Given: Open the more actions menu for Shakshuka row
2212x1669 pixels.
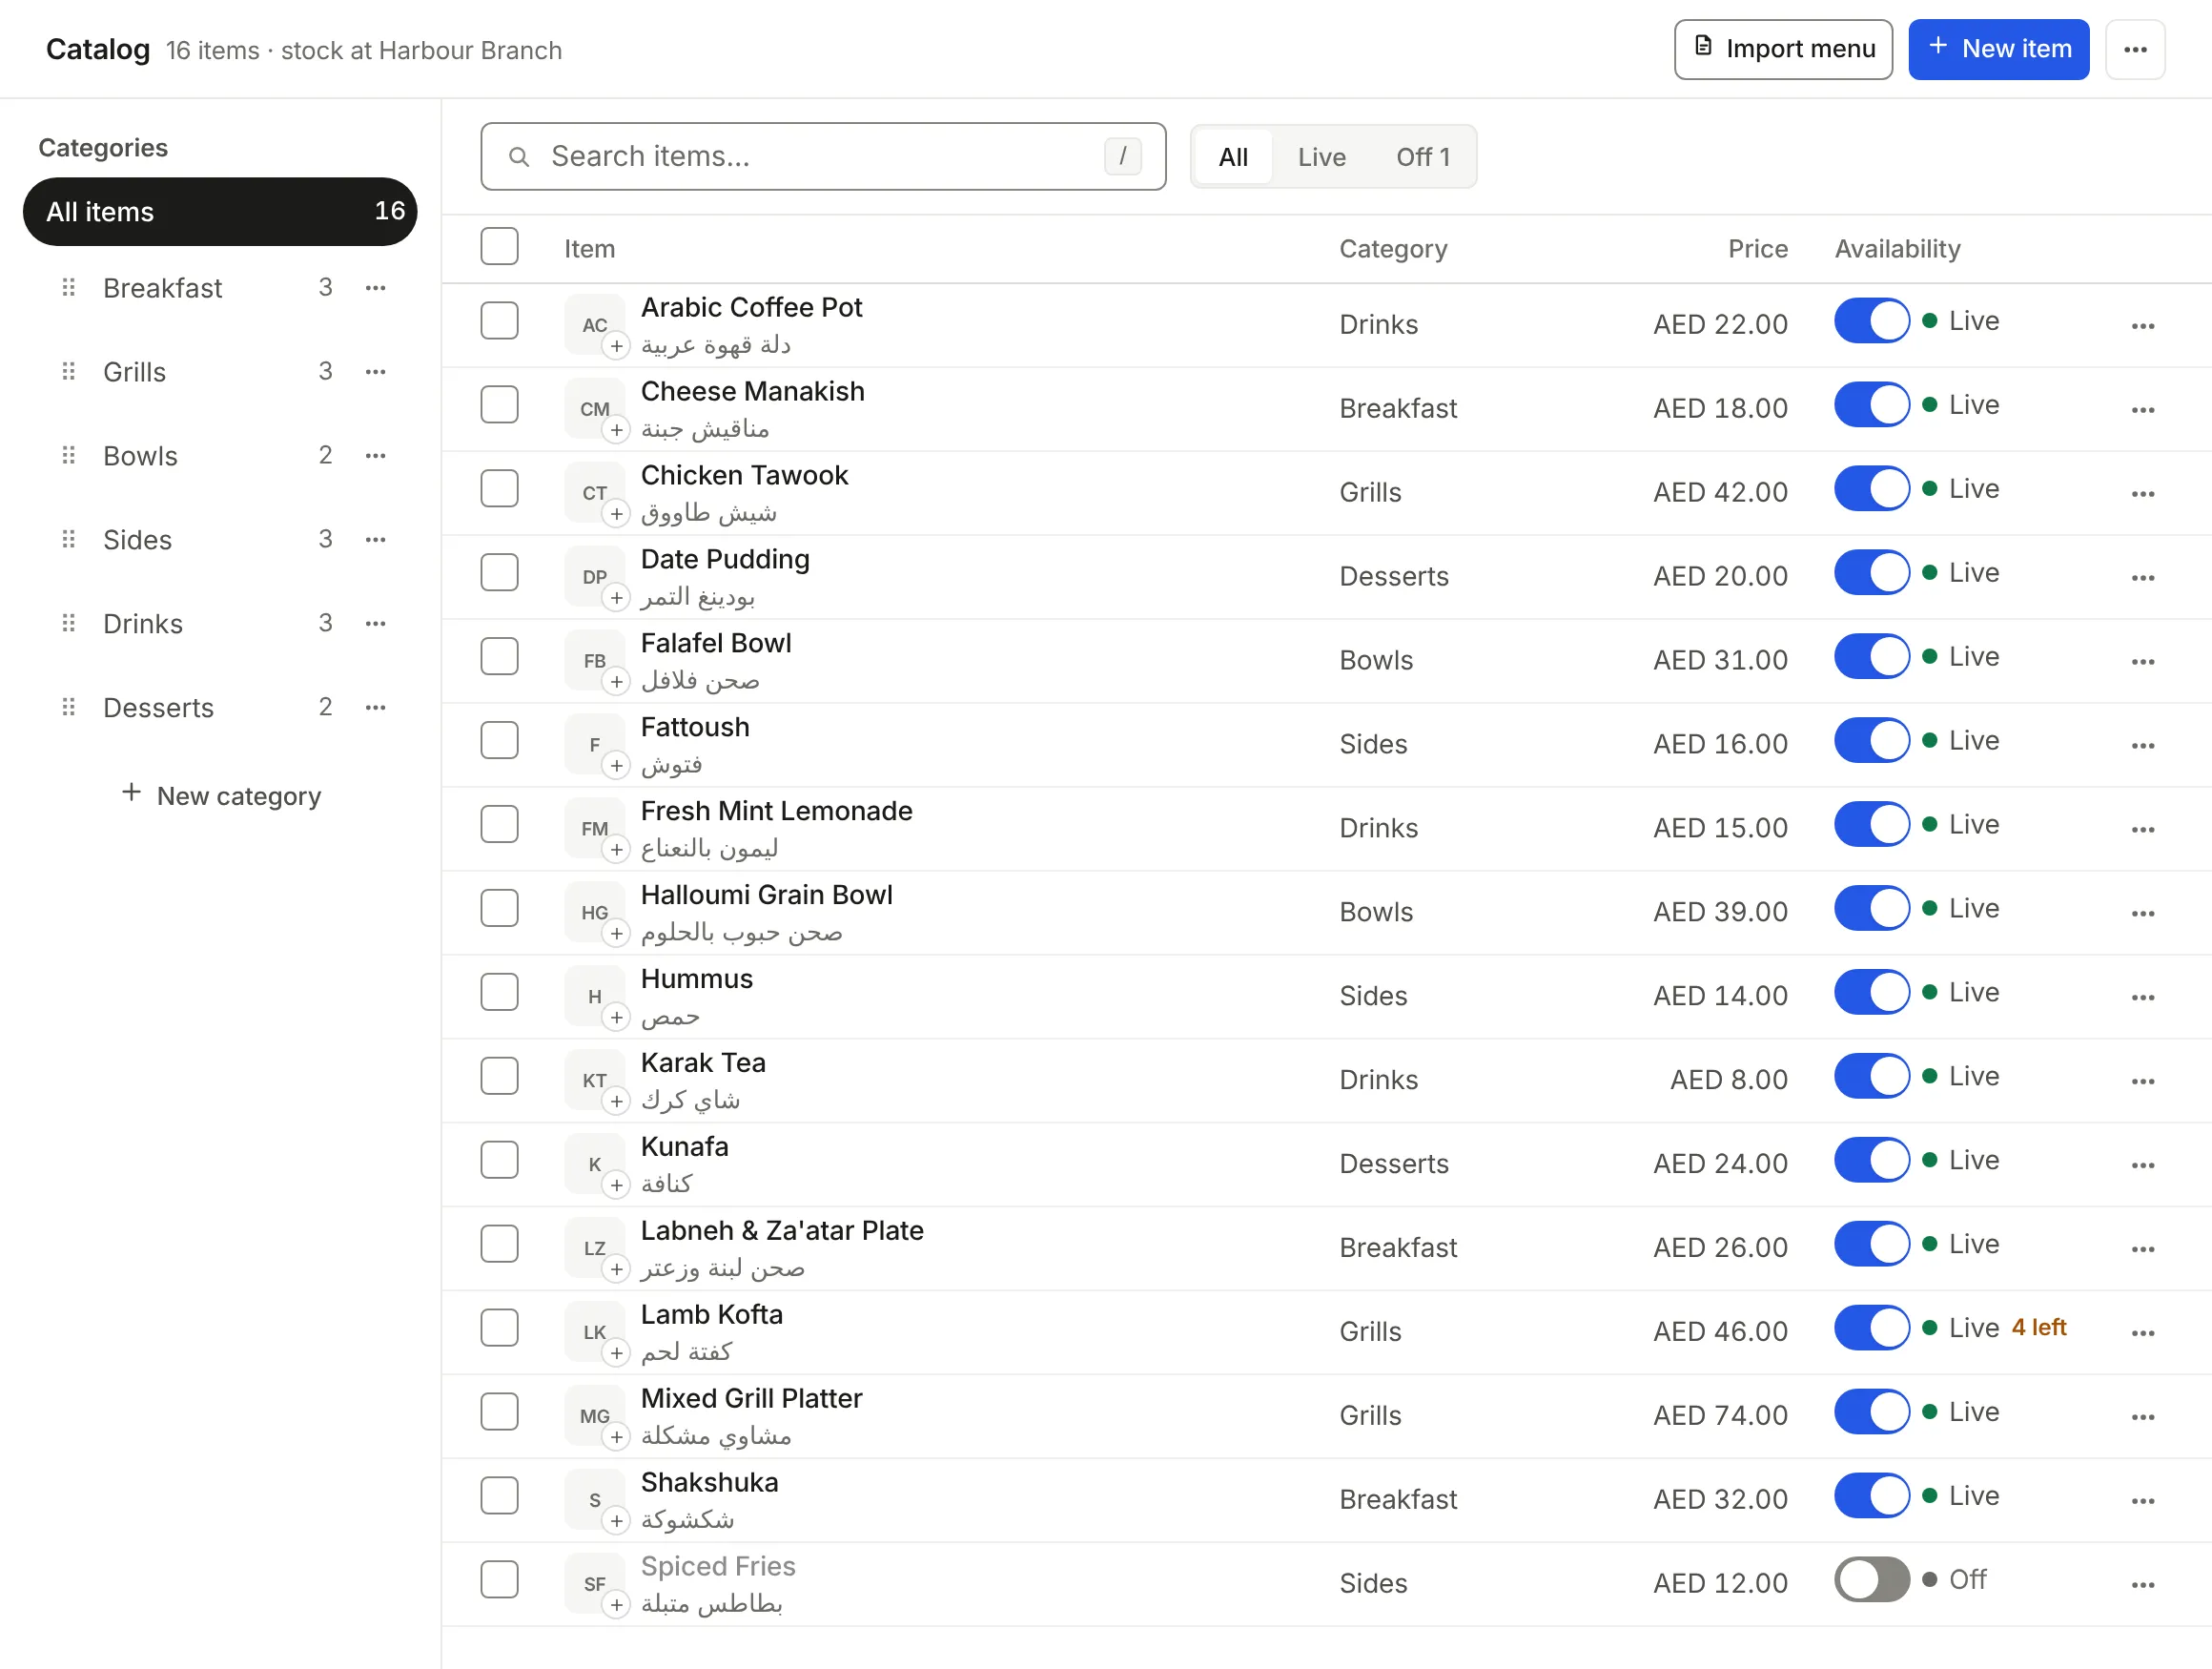Looking at the screenshot, I should [2142, 1501].
